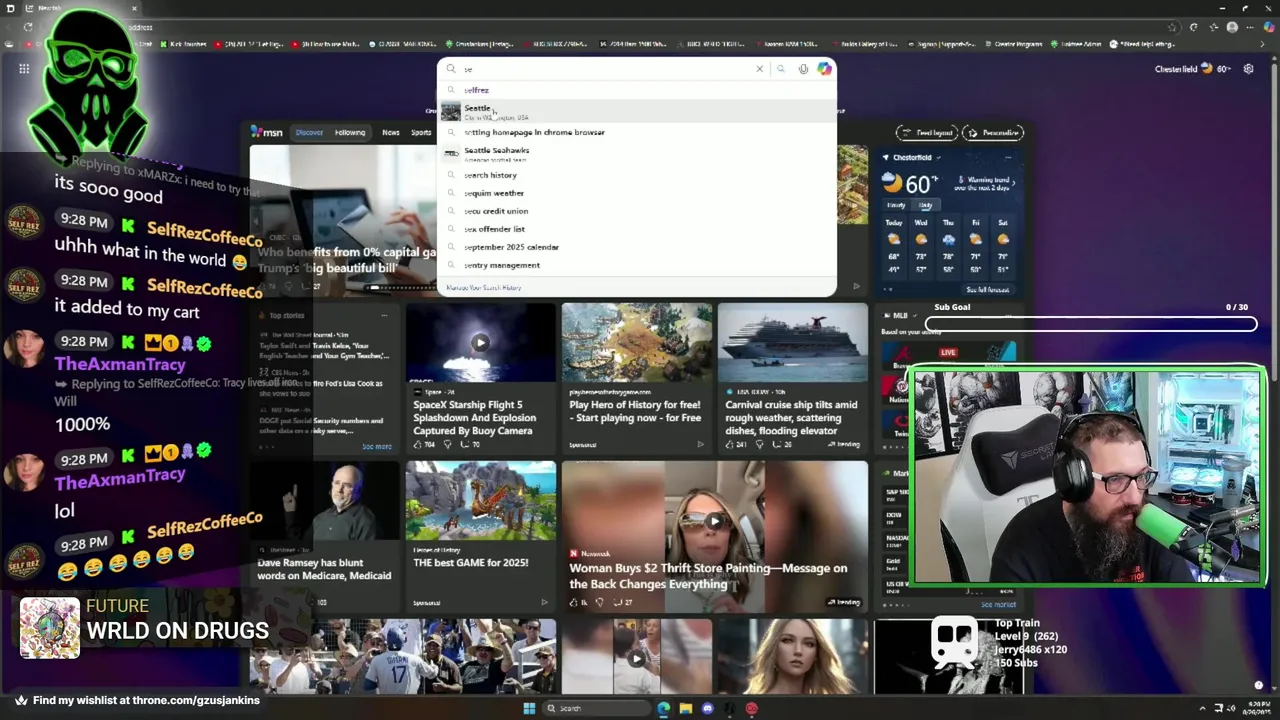Select Wednesday in the weather forecast
Viewport: 1280px width, 720px height.
921,246
